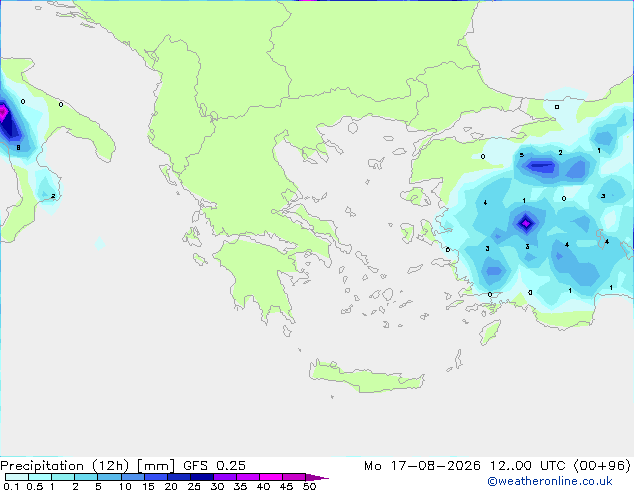
Task: Click the "12..00 UTC" time text
Action: coord(528,466)
